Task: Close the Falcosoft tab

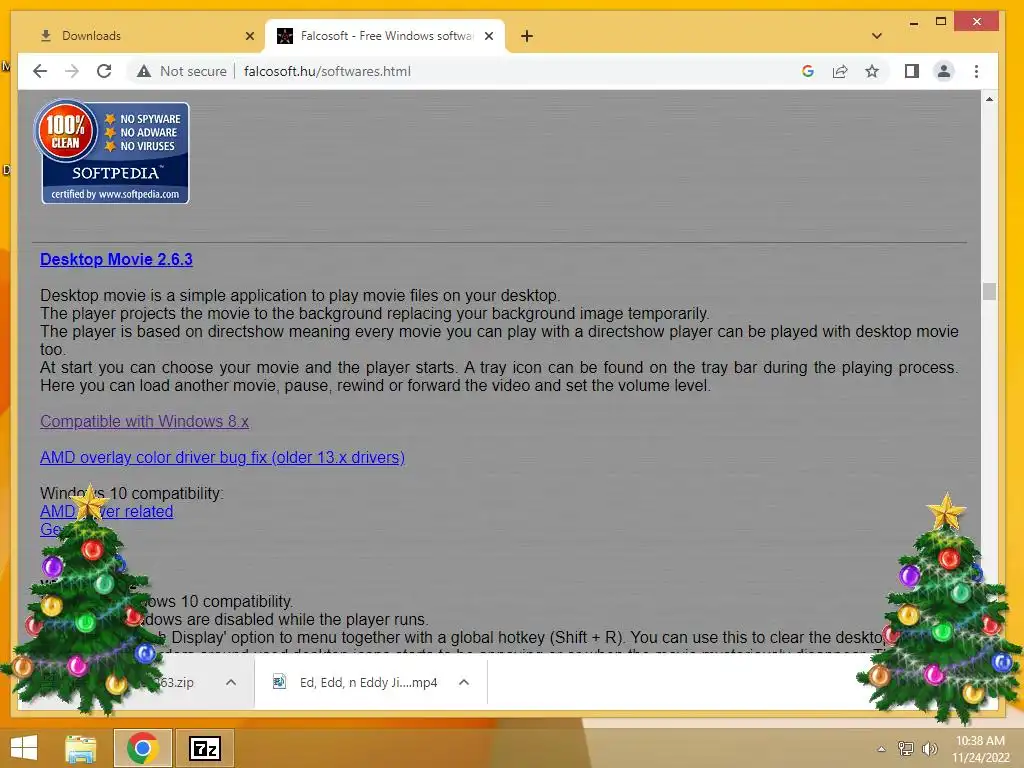Action: [488, 36]
